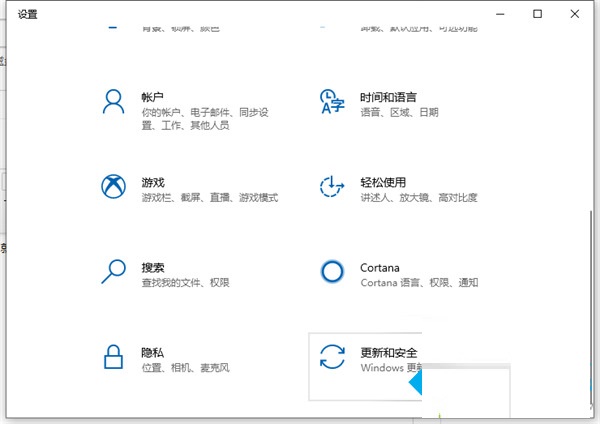The width and height of the screenshot is (600, 424).
Task: Click the description 游戏栏、截屏、直播、游戏模式
Action: pos(210,197)
